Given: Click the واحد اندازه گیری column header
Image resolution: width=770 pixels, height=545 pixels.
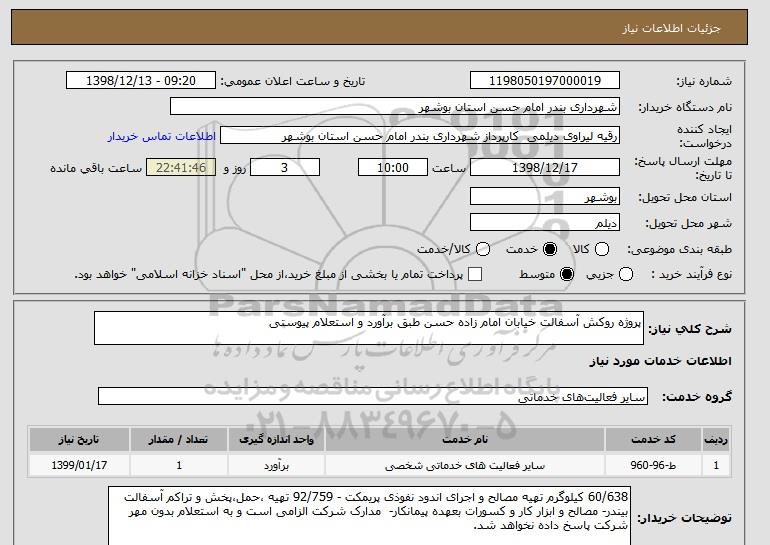Looking at the screenshot, I should (276, 439).
